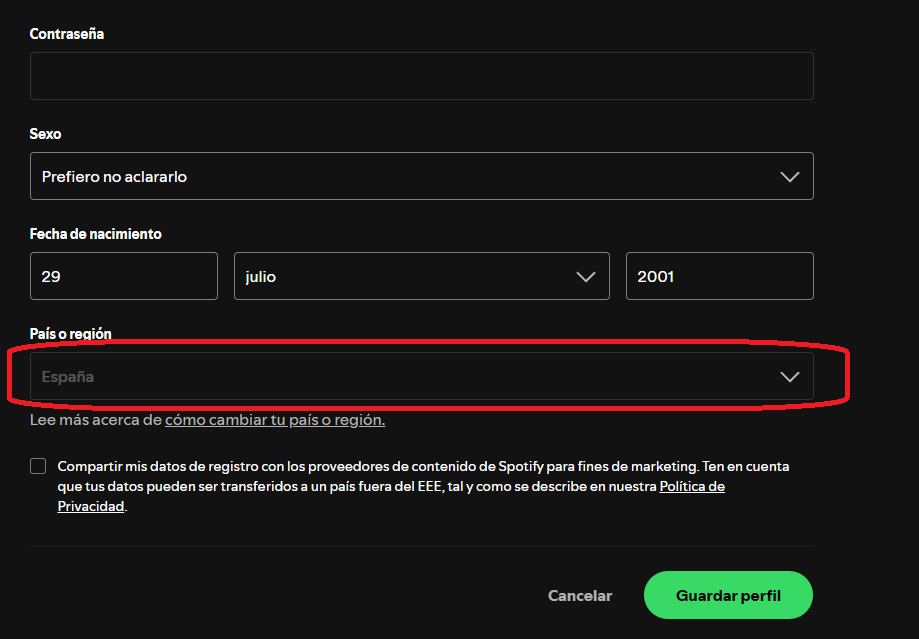Open the "cómo cambiar tu país o región" link
Image resolution: width=919 pixels, height=639 pixels.
pyautogui.click(x=276, y=419)
